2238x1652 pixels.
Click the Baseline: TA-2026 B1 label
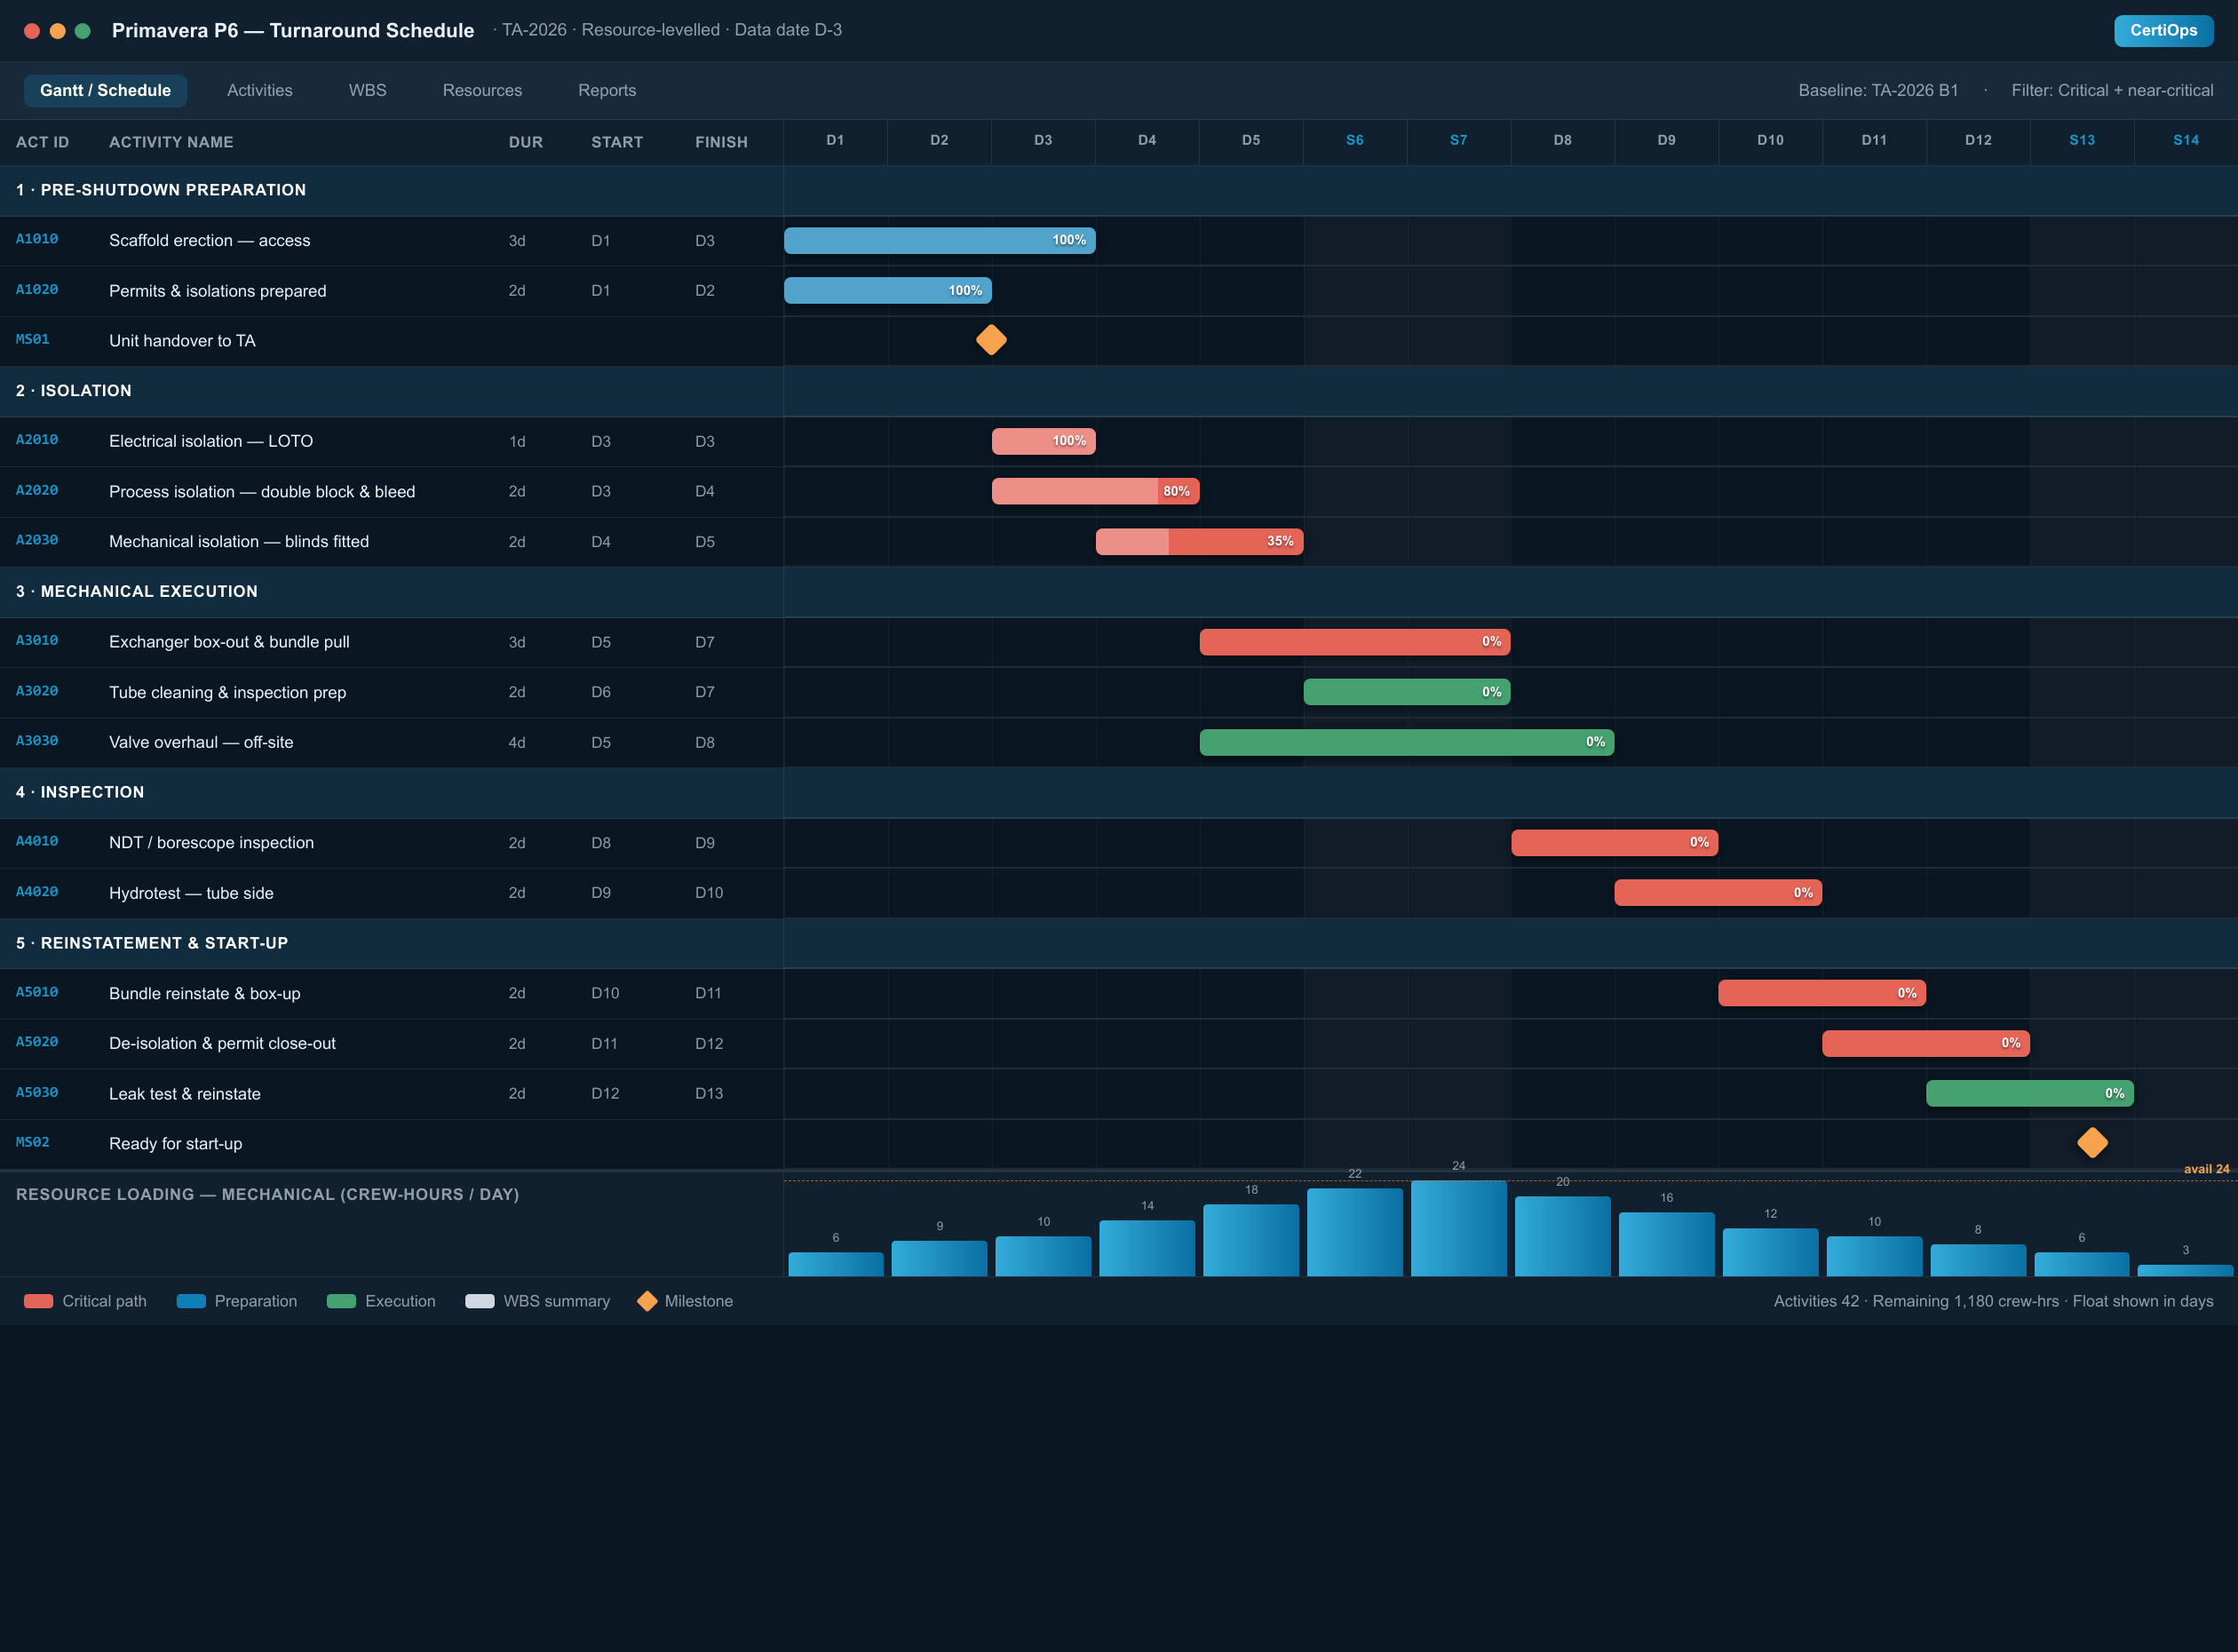click(1878, 90)
